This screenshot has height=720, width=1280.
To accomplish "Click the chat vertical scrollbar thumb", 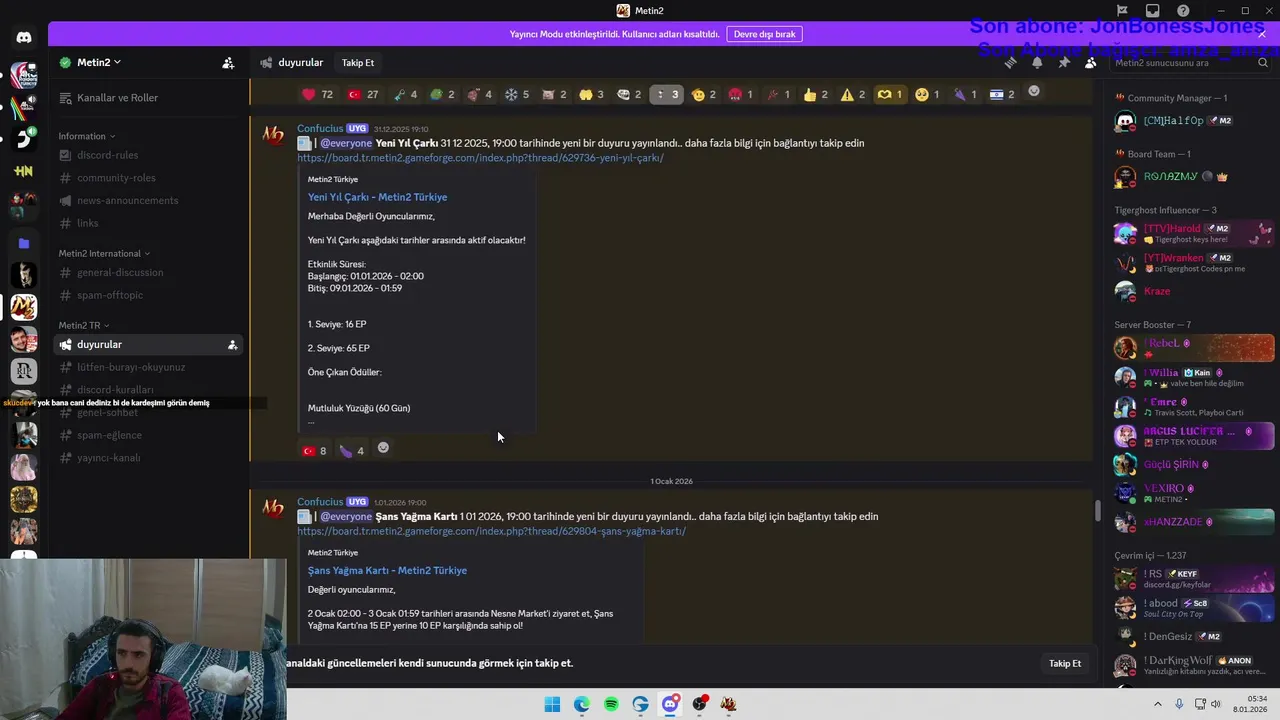I will pos(1097,510).
